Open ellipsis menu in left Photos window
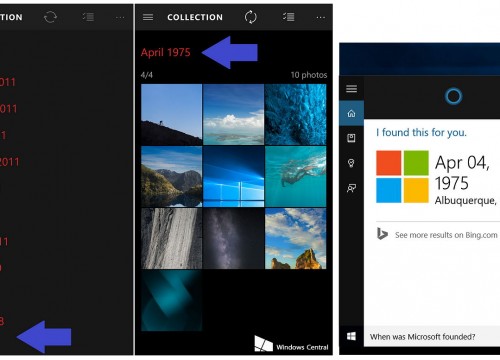The height and width of the screenshot is (360, 500). pyautogui.click(x=120, y=17)
